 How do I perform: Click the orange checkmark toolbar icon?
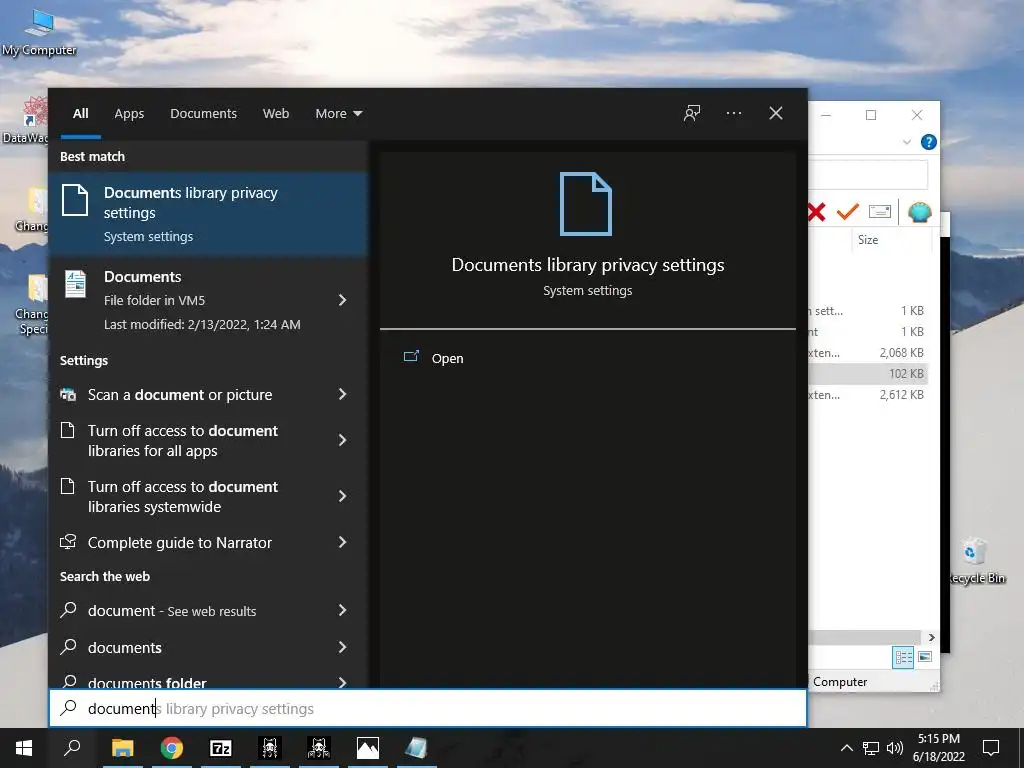[x=848, y=212]
